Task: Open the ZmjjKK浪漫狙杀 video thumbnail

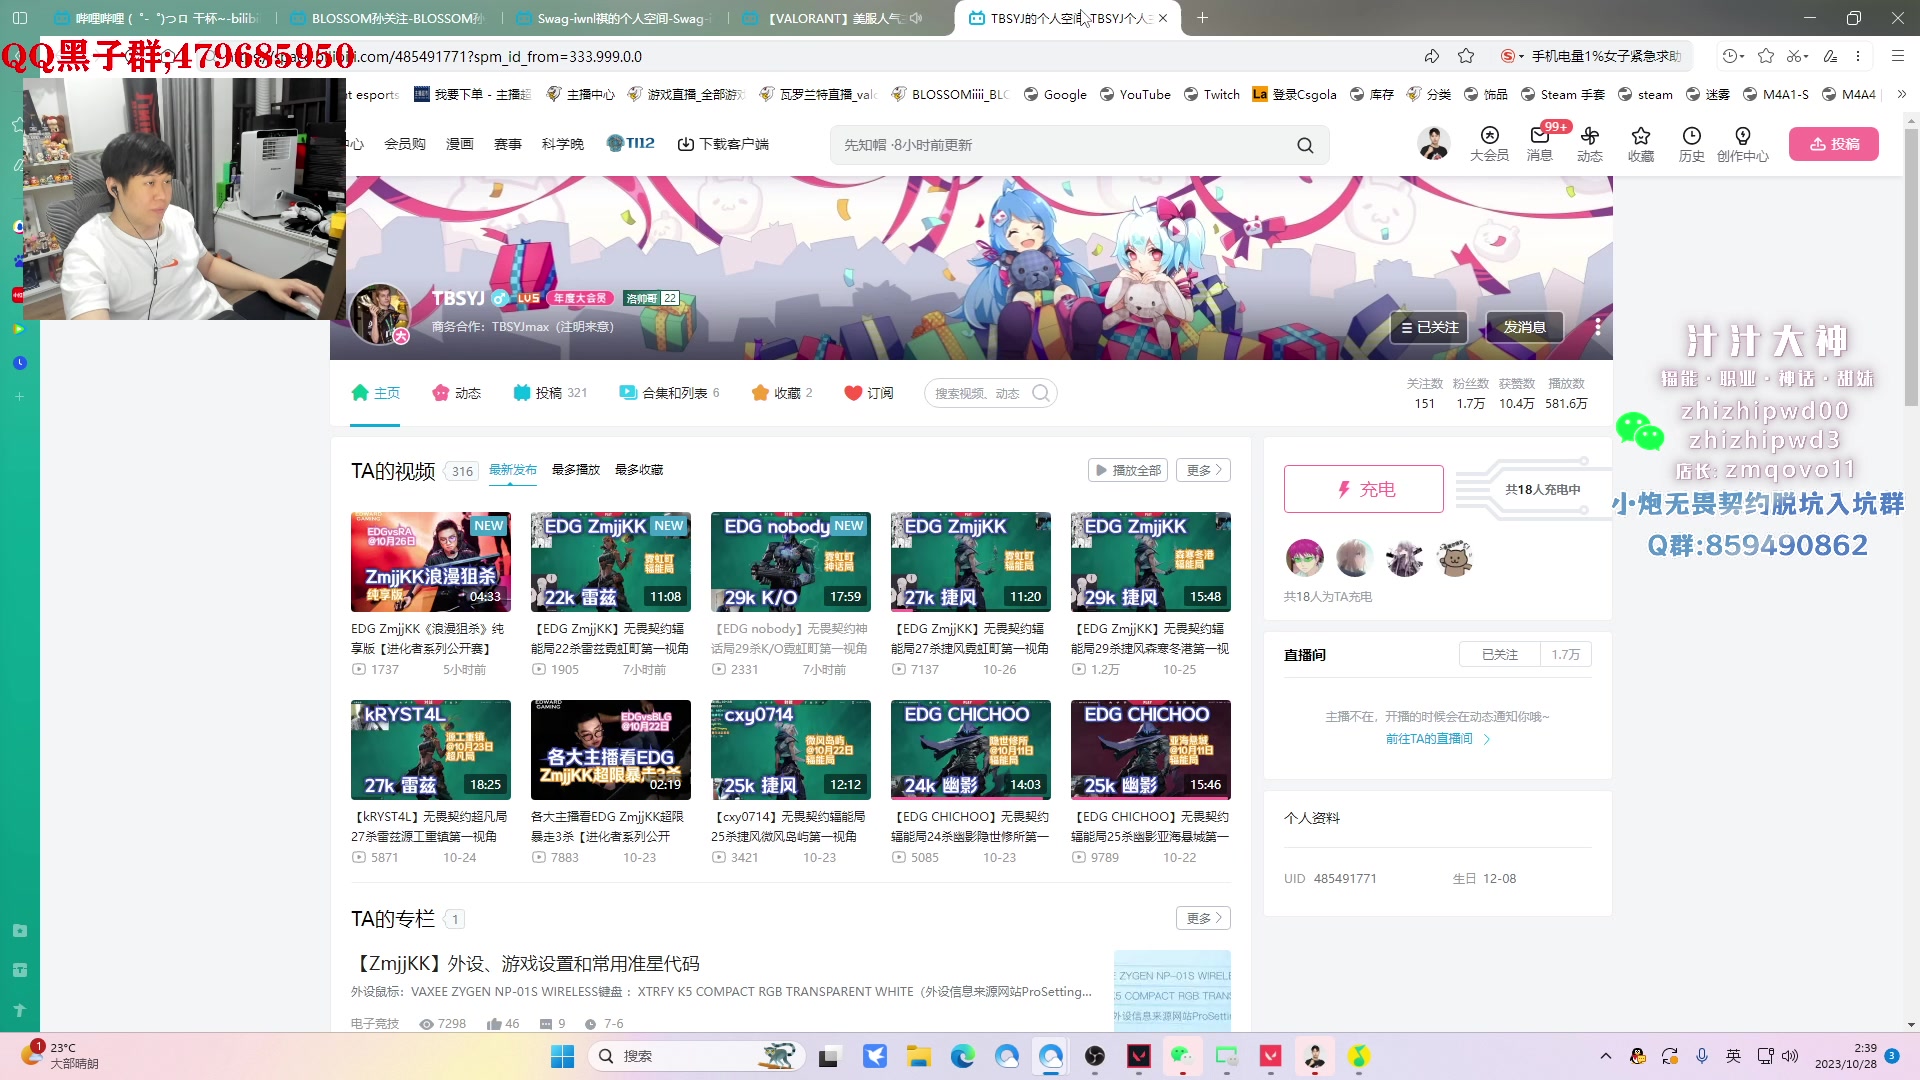Action: [x=431, y=562]
